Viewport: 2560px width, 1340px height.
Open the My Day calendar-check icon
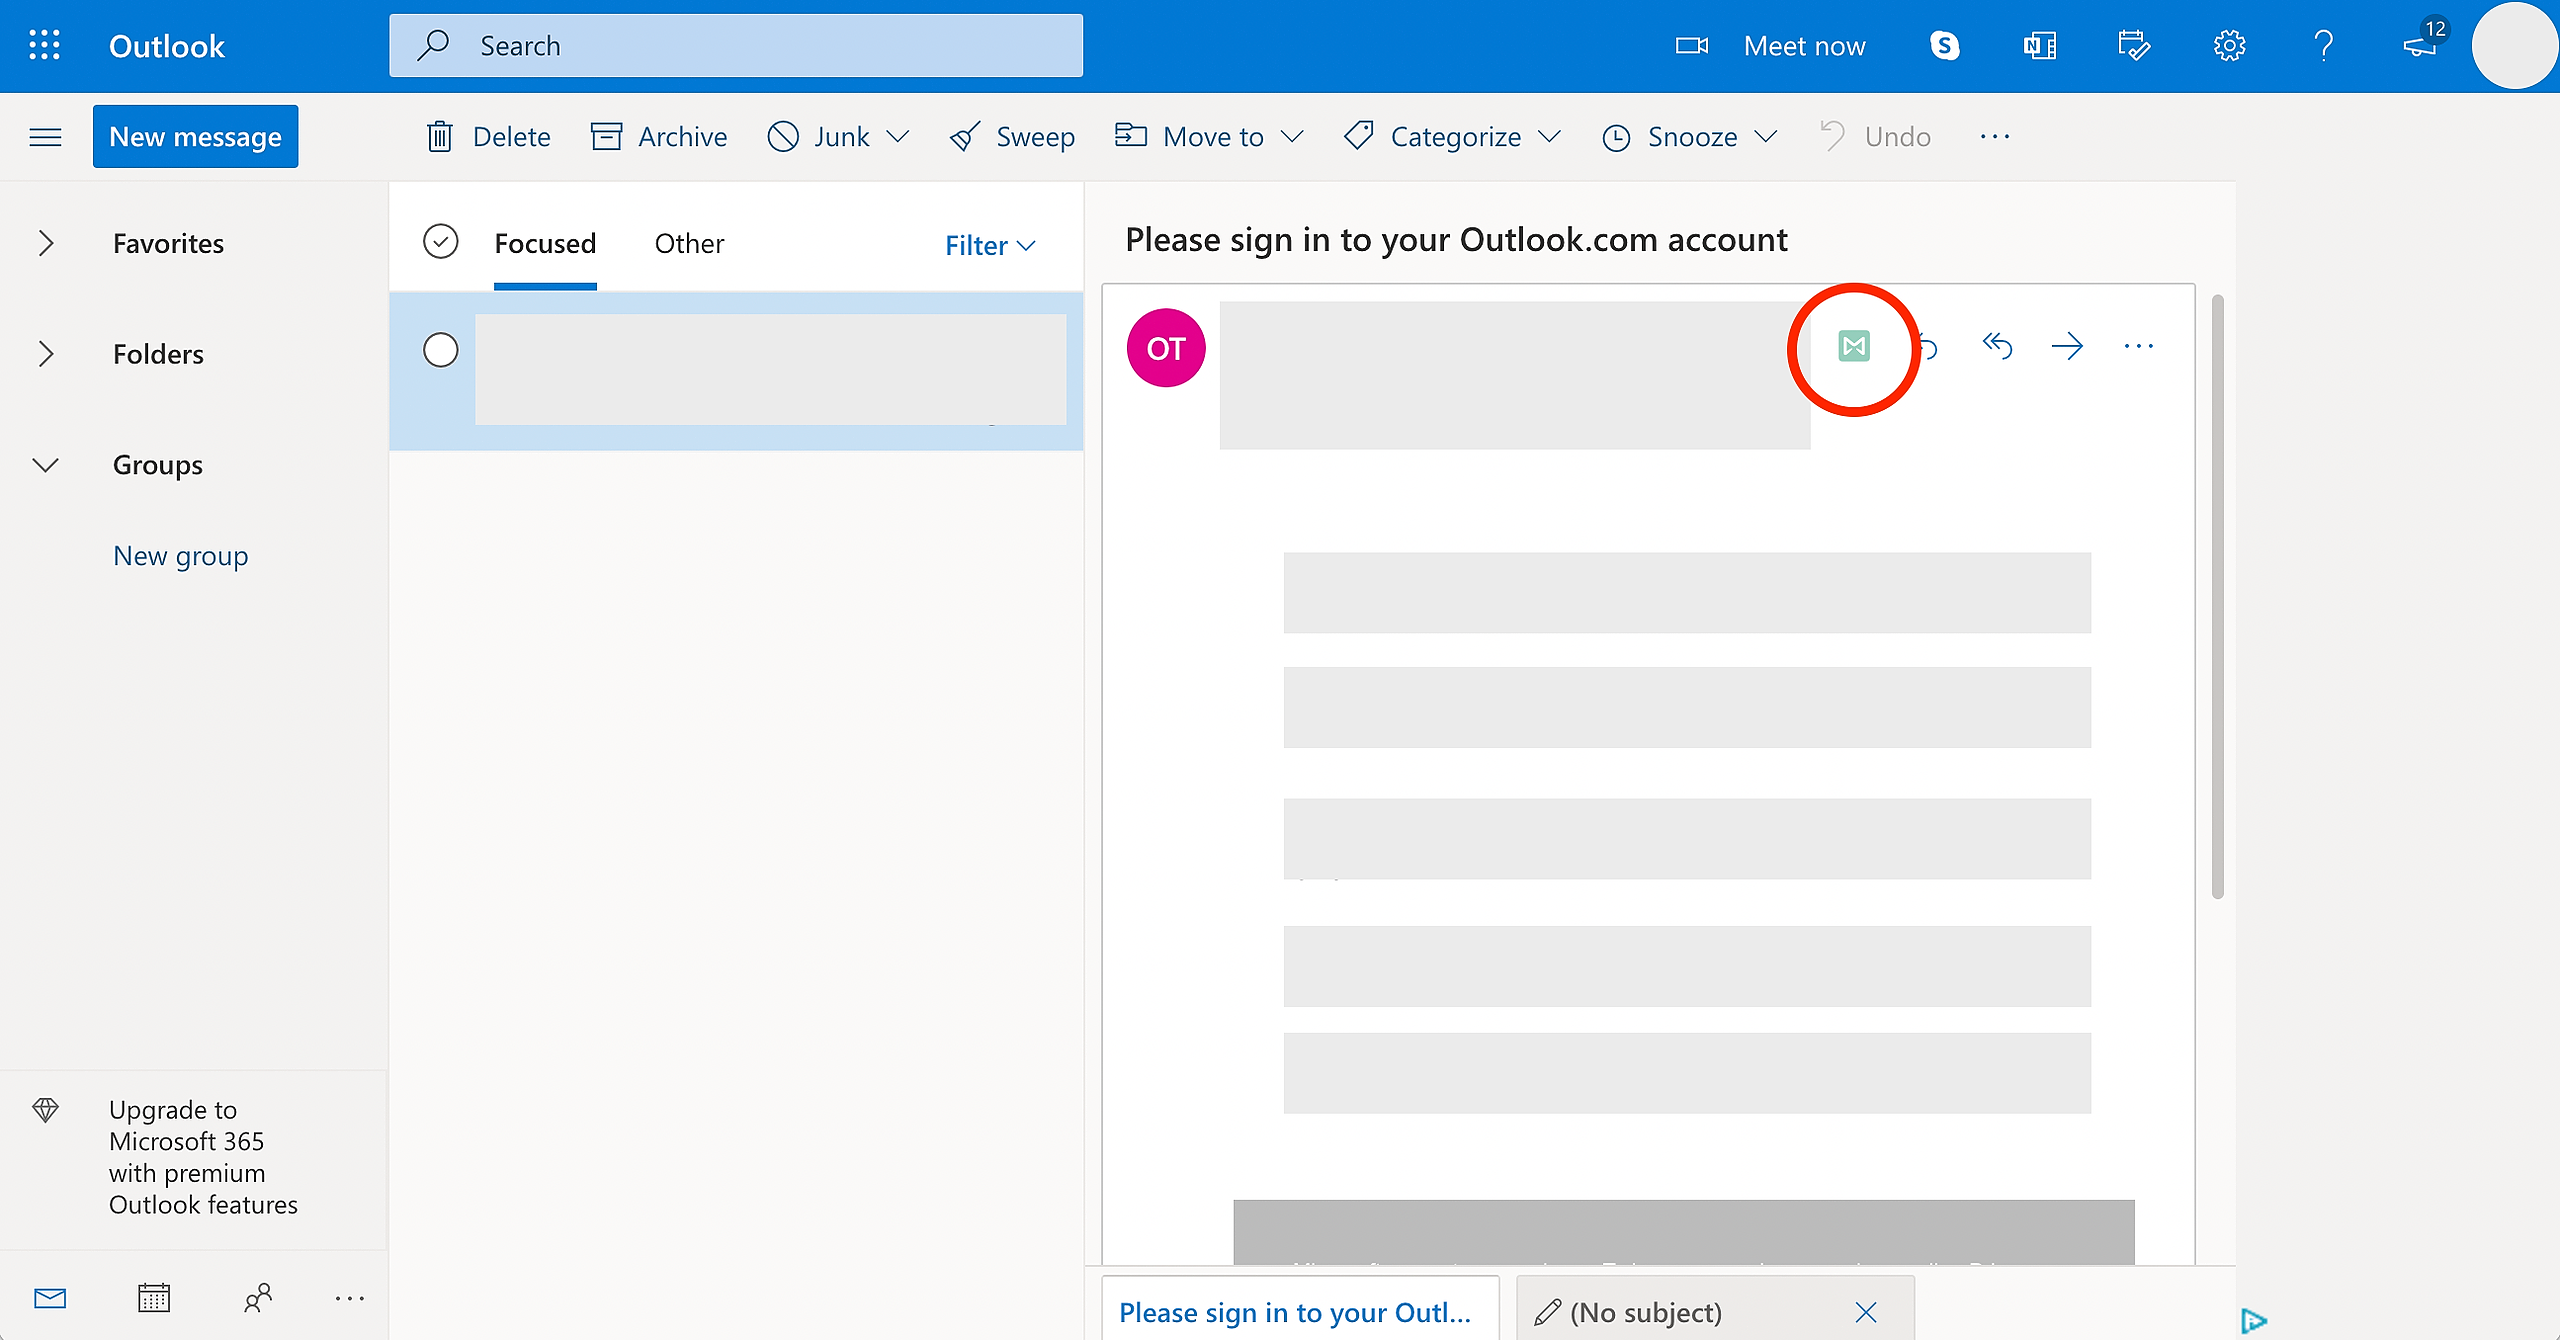2133,46
